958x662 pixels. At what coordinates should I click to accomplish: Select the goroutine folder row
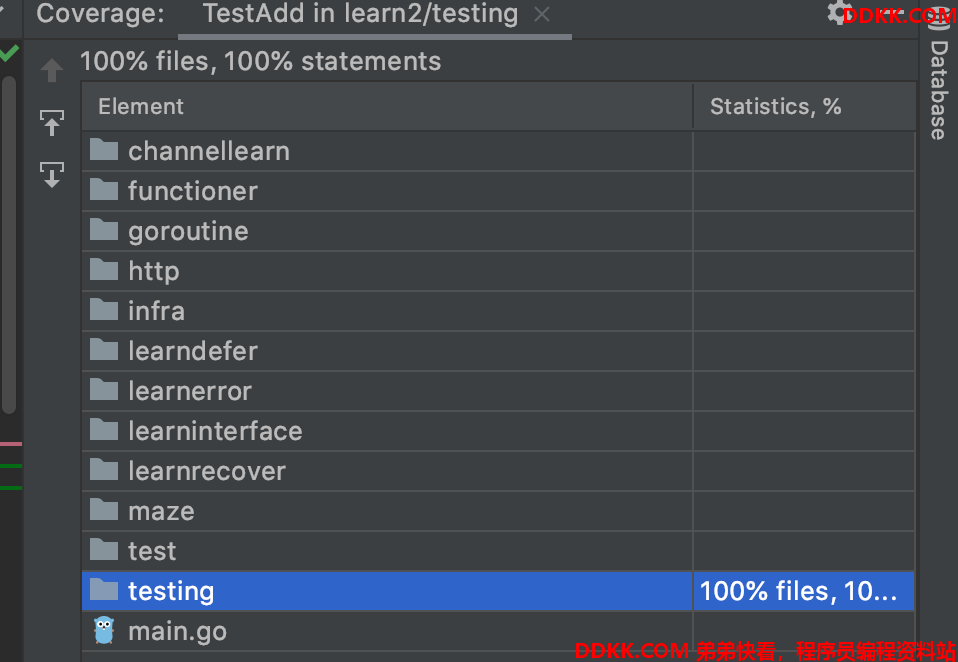coord(188,231)
